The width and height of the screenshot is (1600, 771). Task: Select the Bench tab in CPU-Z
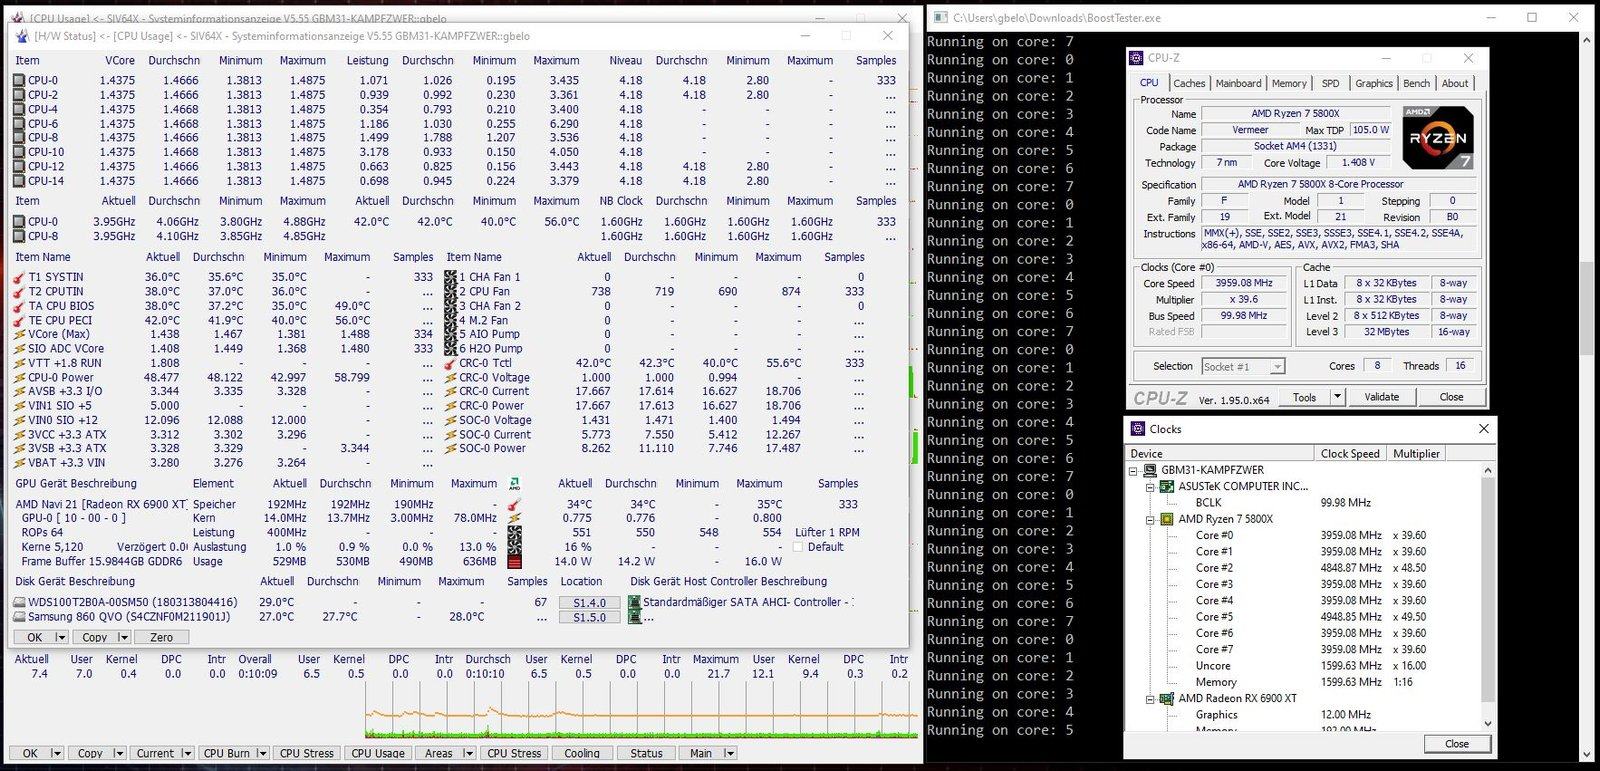(1416, 83)
